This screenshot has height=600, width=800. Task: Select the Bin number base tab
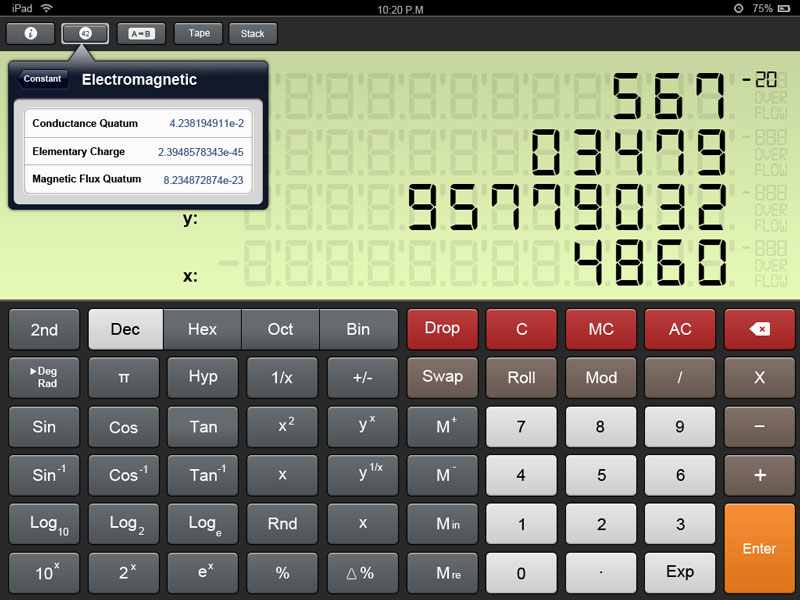358,329
